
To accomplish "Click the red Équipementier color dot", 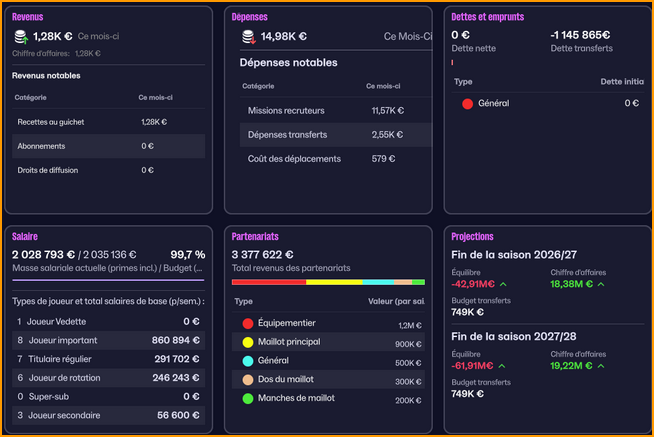I will point(247,324).
